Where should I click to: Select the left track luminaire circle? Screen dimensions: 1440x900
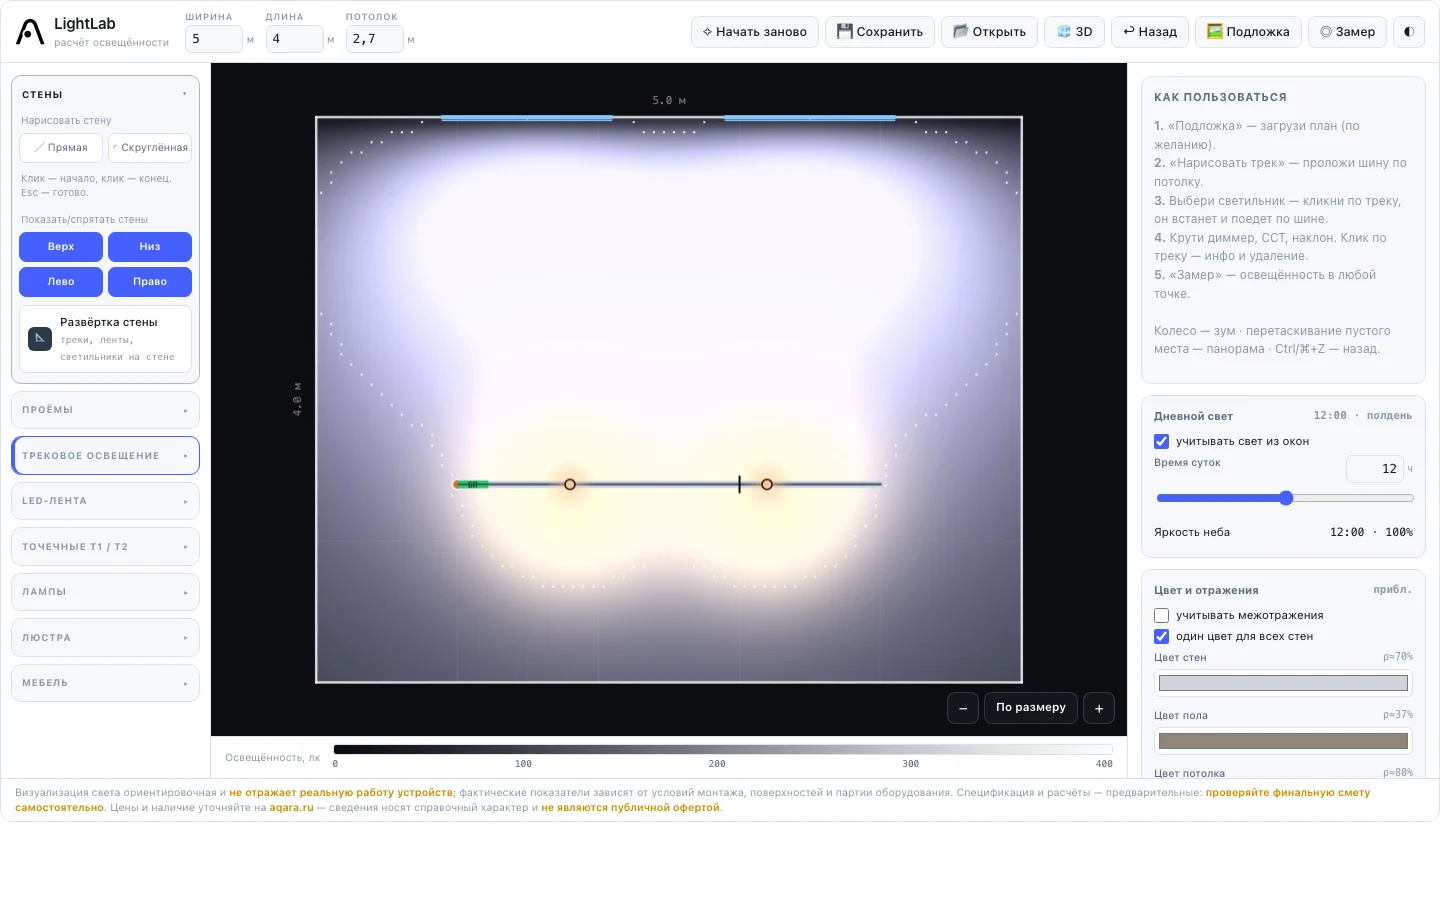[570, 484]
